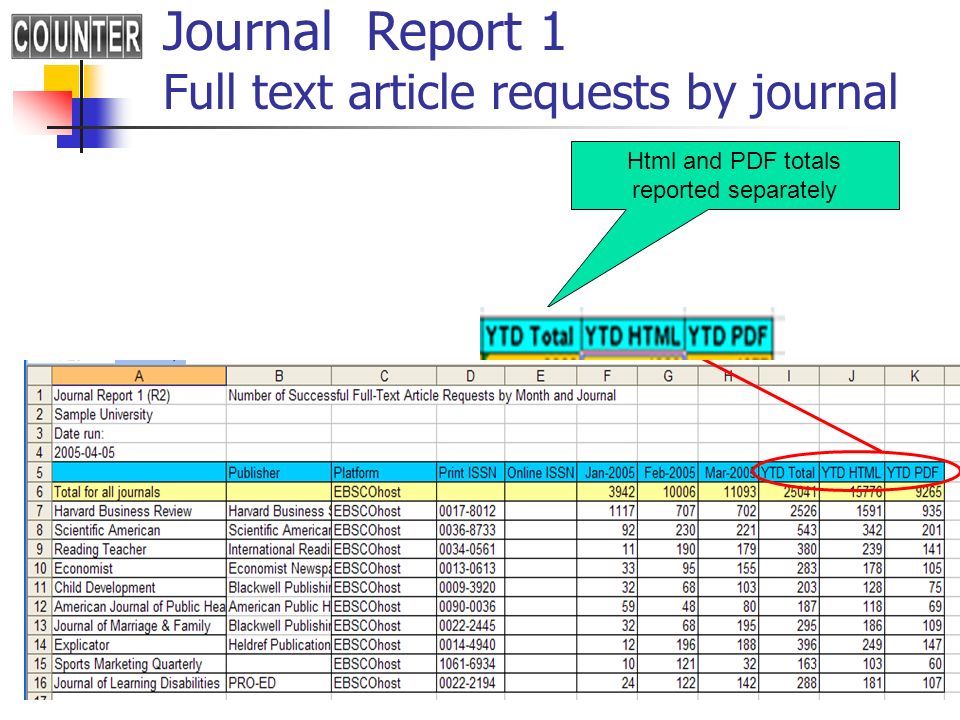Click the 'Jan-2005' header cell
This screenshot has width=960, height=720.
tap(607, 472)
